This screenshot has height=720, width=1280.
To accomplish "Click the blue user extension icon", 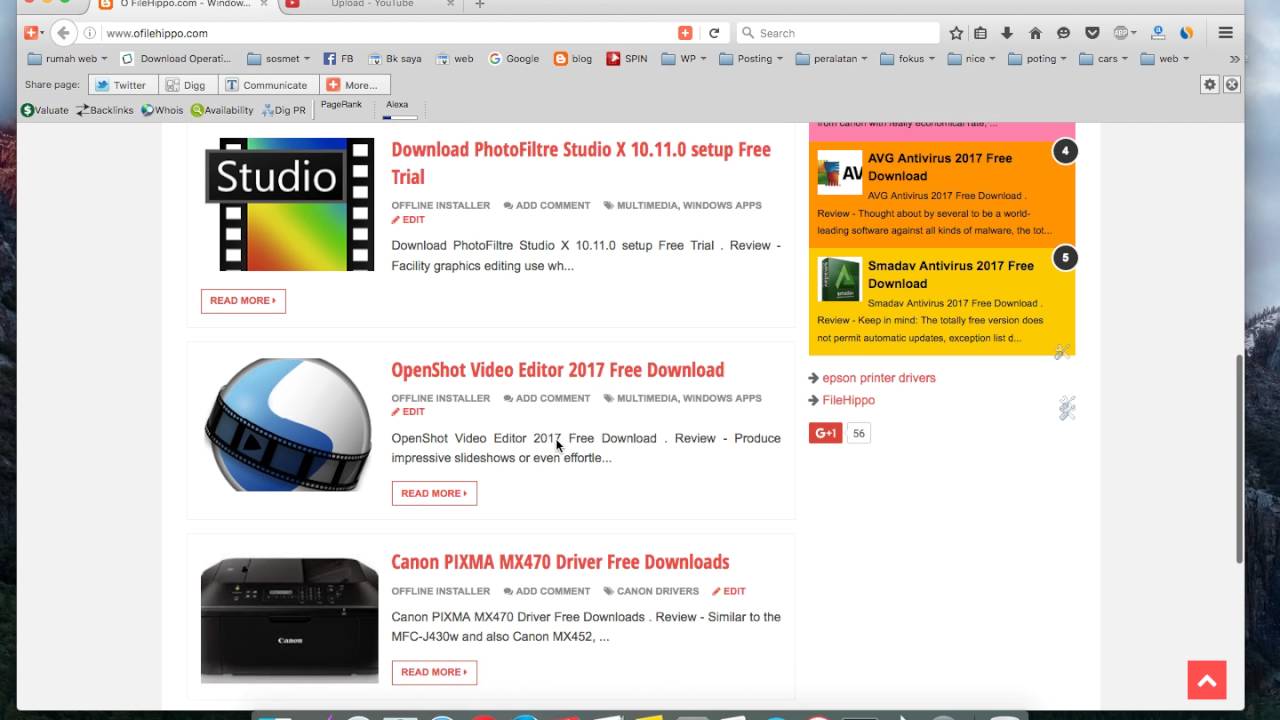I will [x=1158, y=33].
